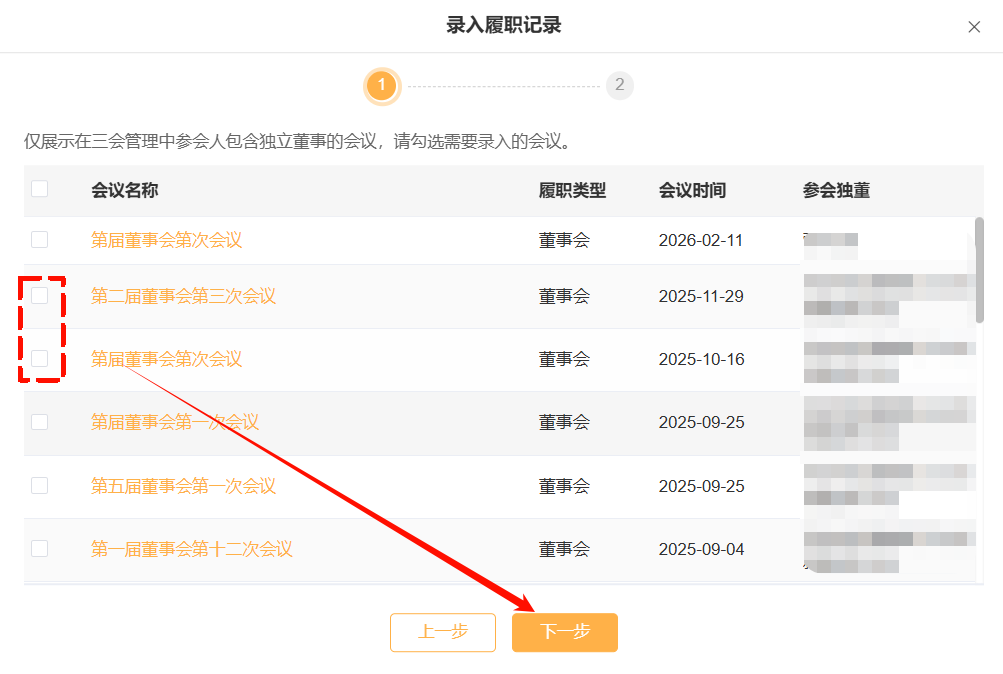Tick the checkbox beside 第二届董事会第三次会议
The image size is (1003, 674).
pos(39,296)
